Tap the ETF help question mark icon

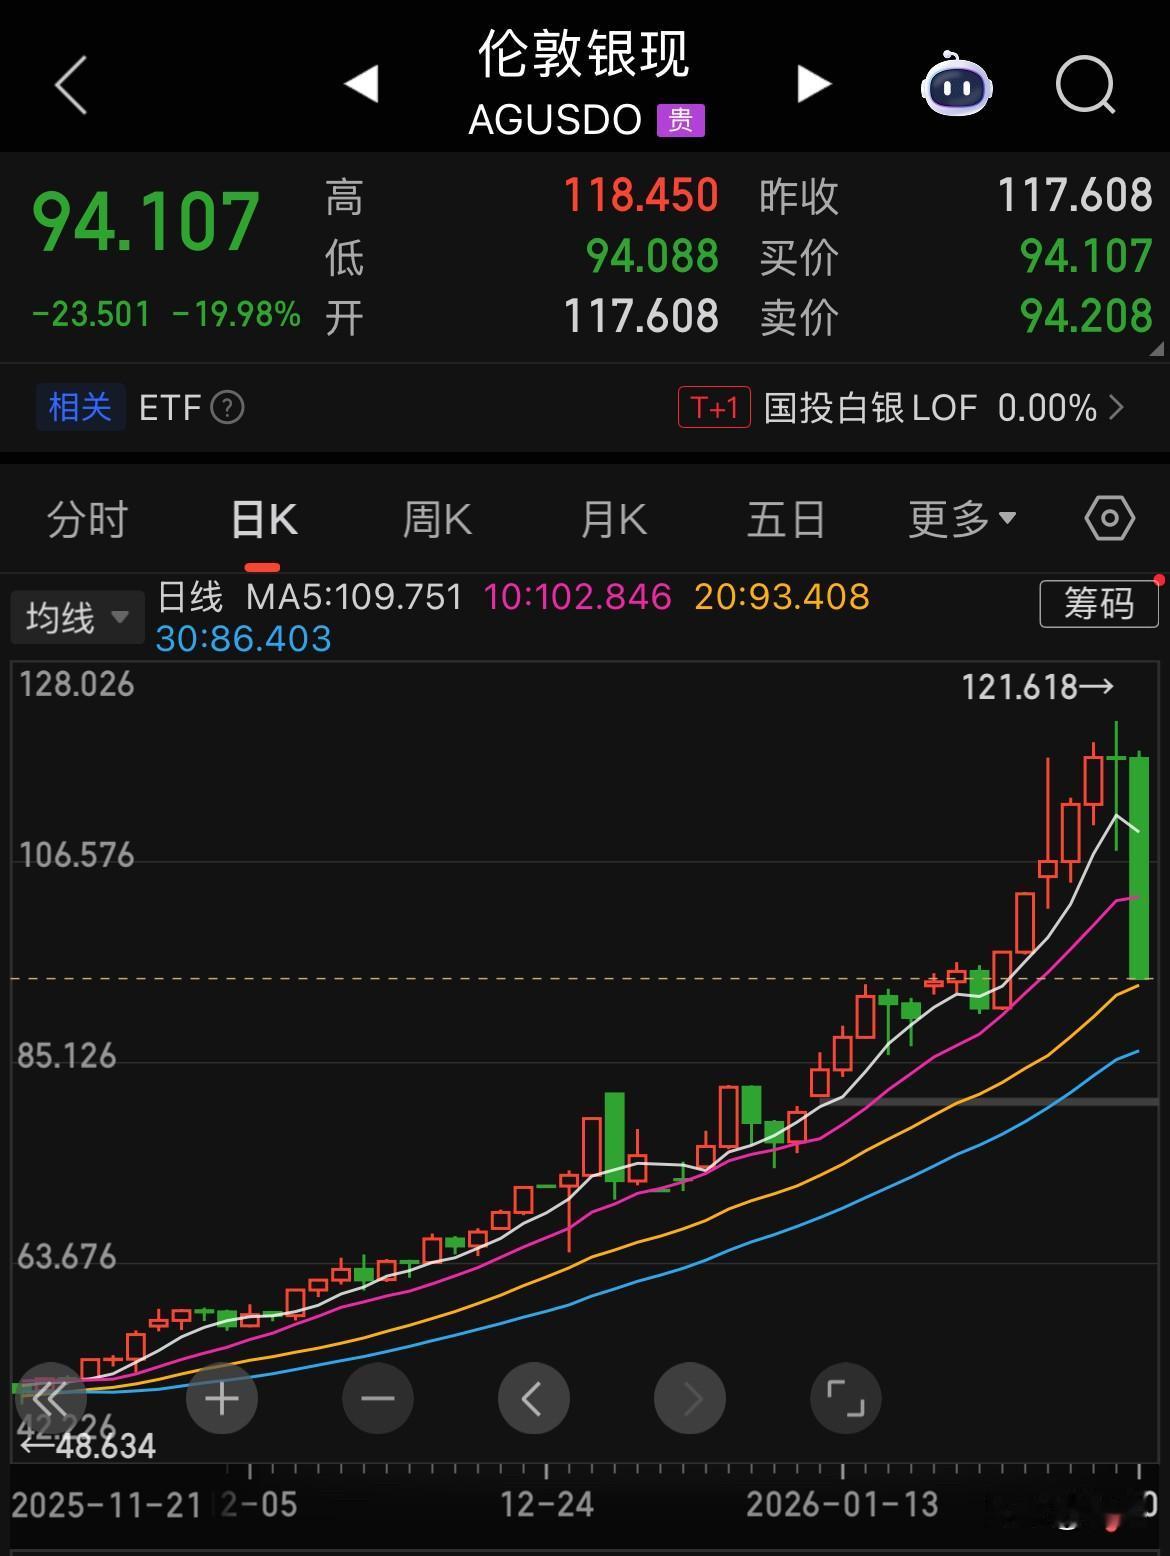coord(228,408)
